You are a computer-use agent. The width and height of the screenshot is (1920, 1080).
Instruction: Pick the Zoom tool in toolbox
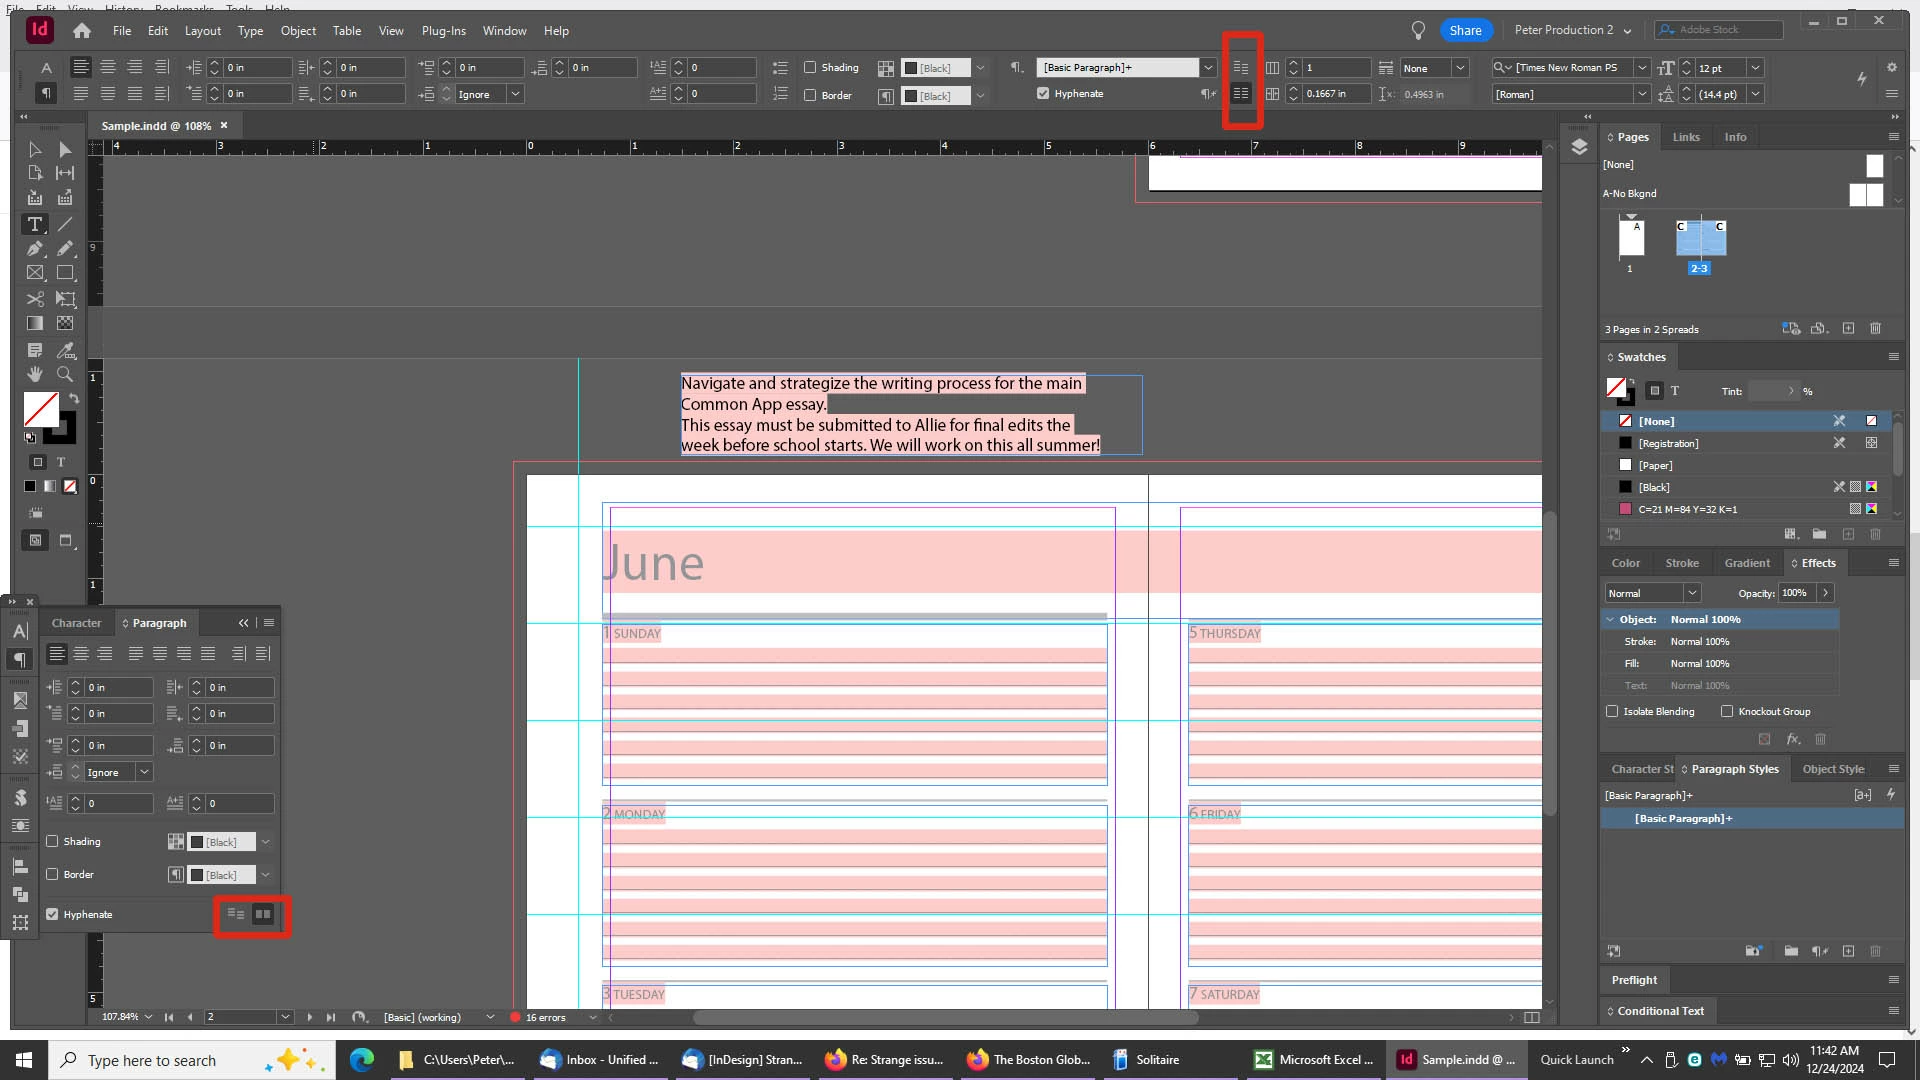tap(65, 374)
